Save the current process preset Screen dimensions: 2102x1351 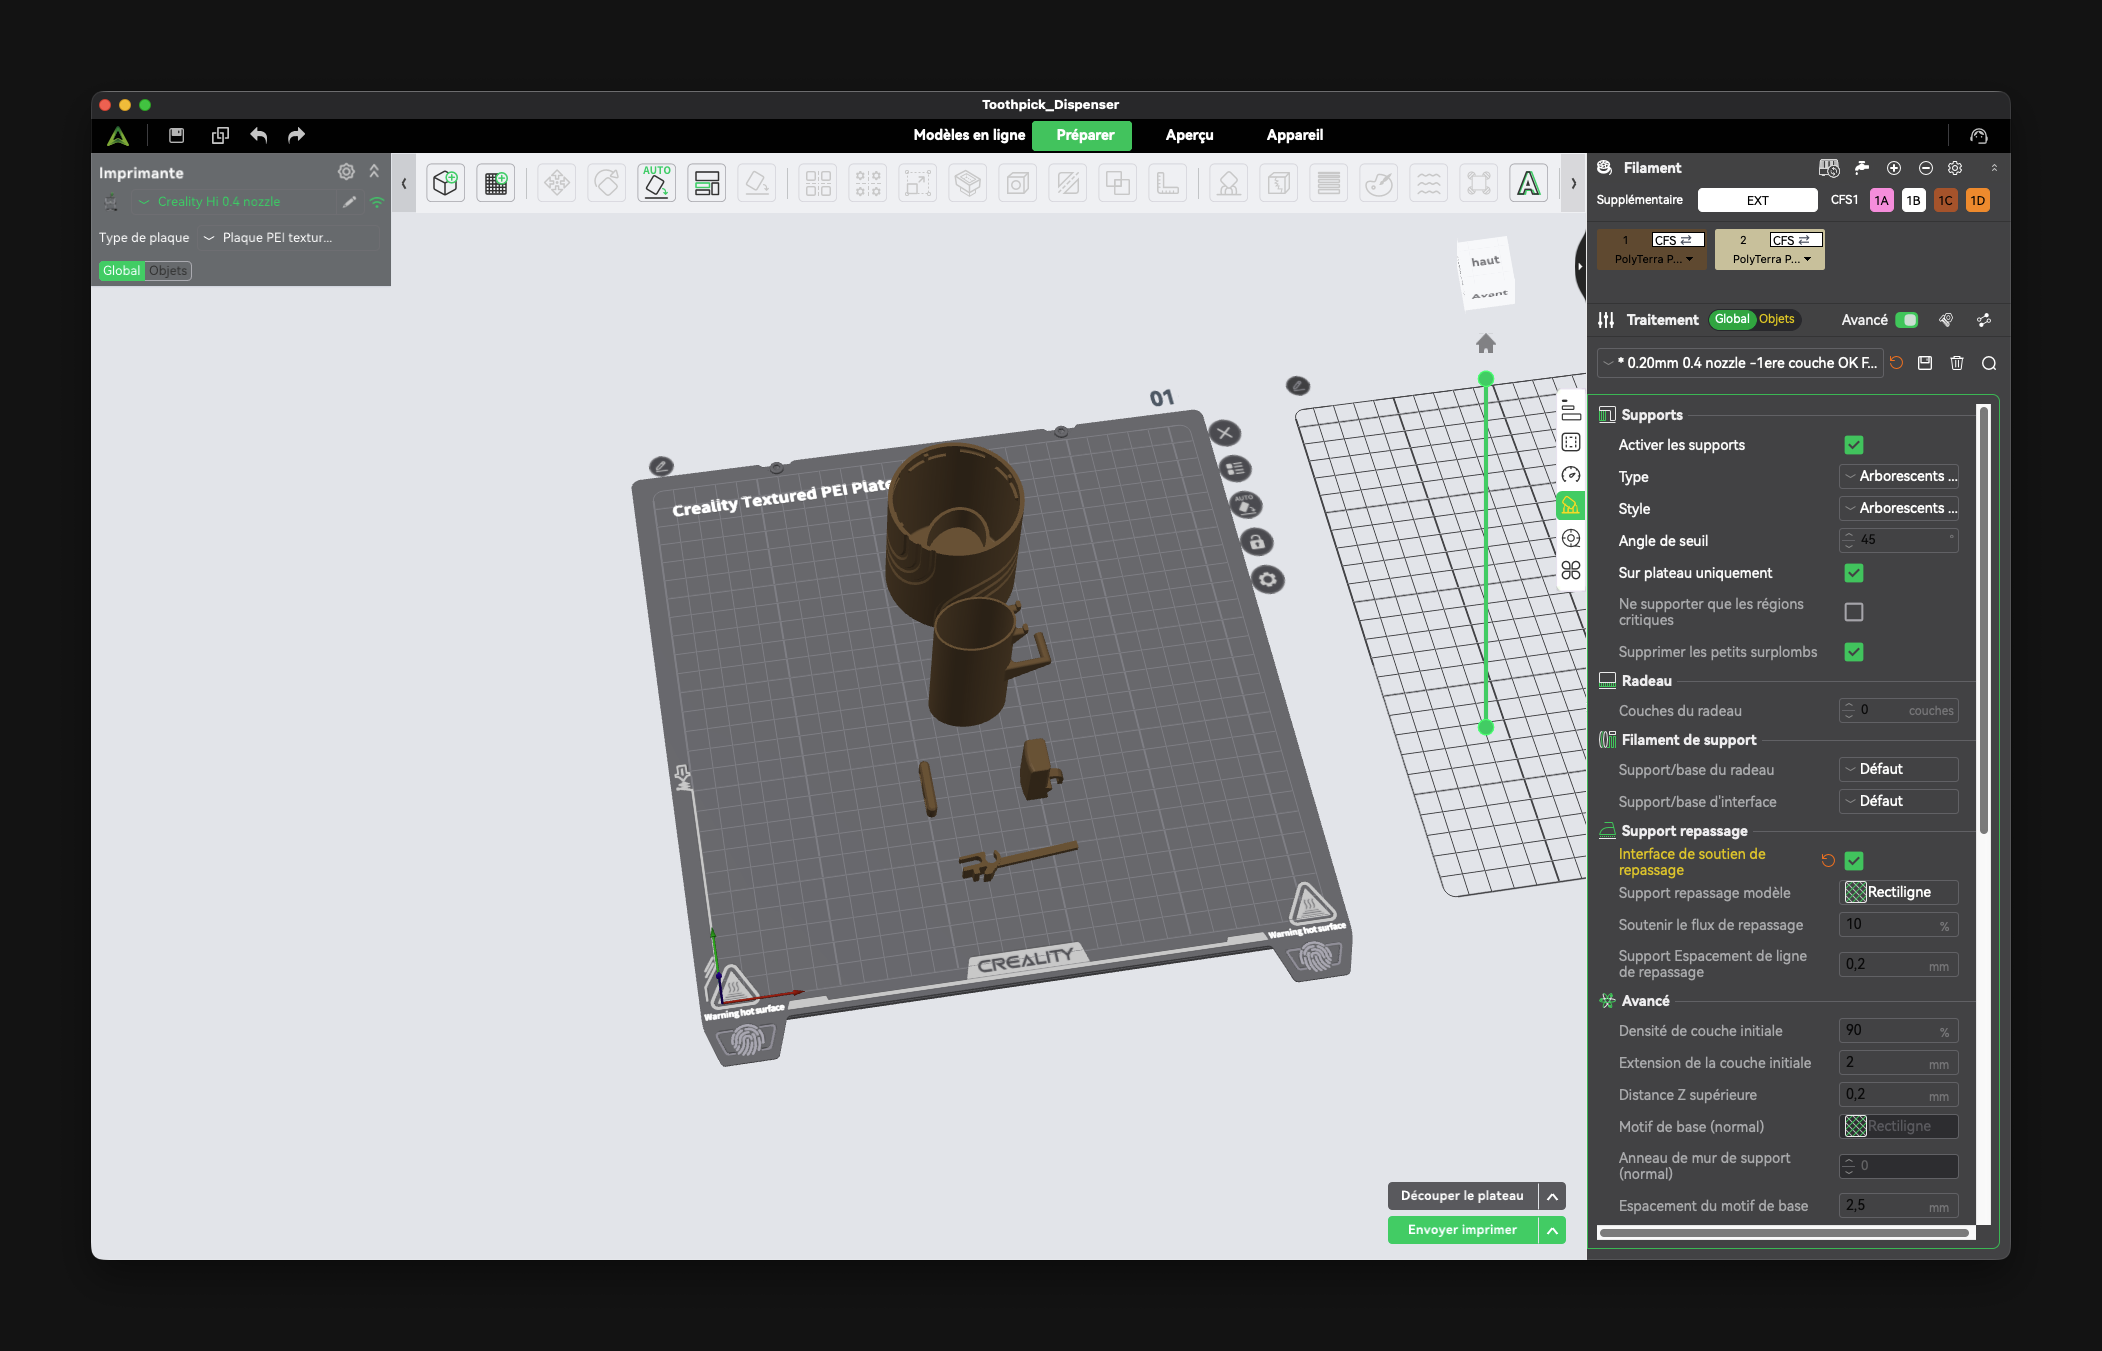(1925, 363)
